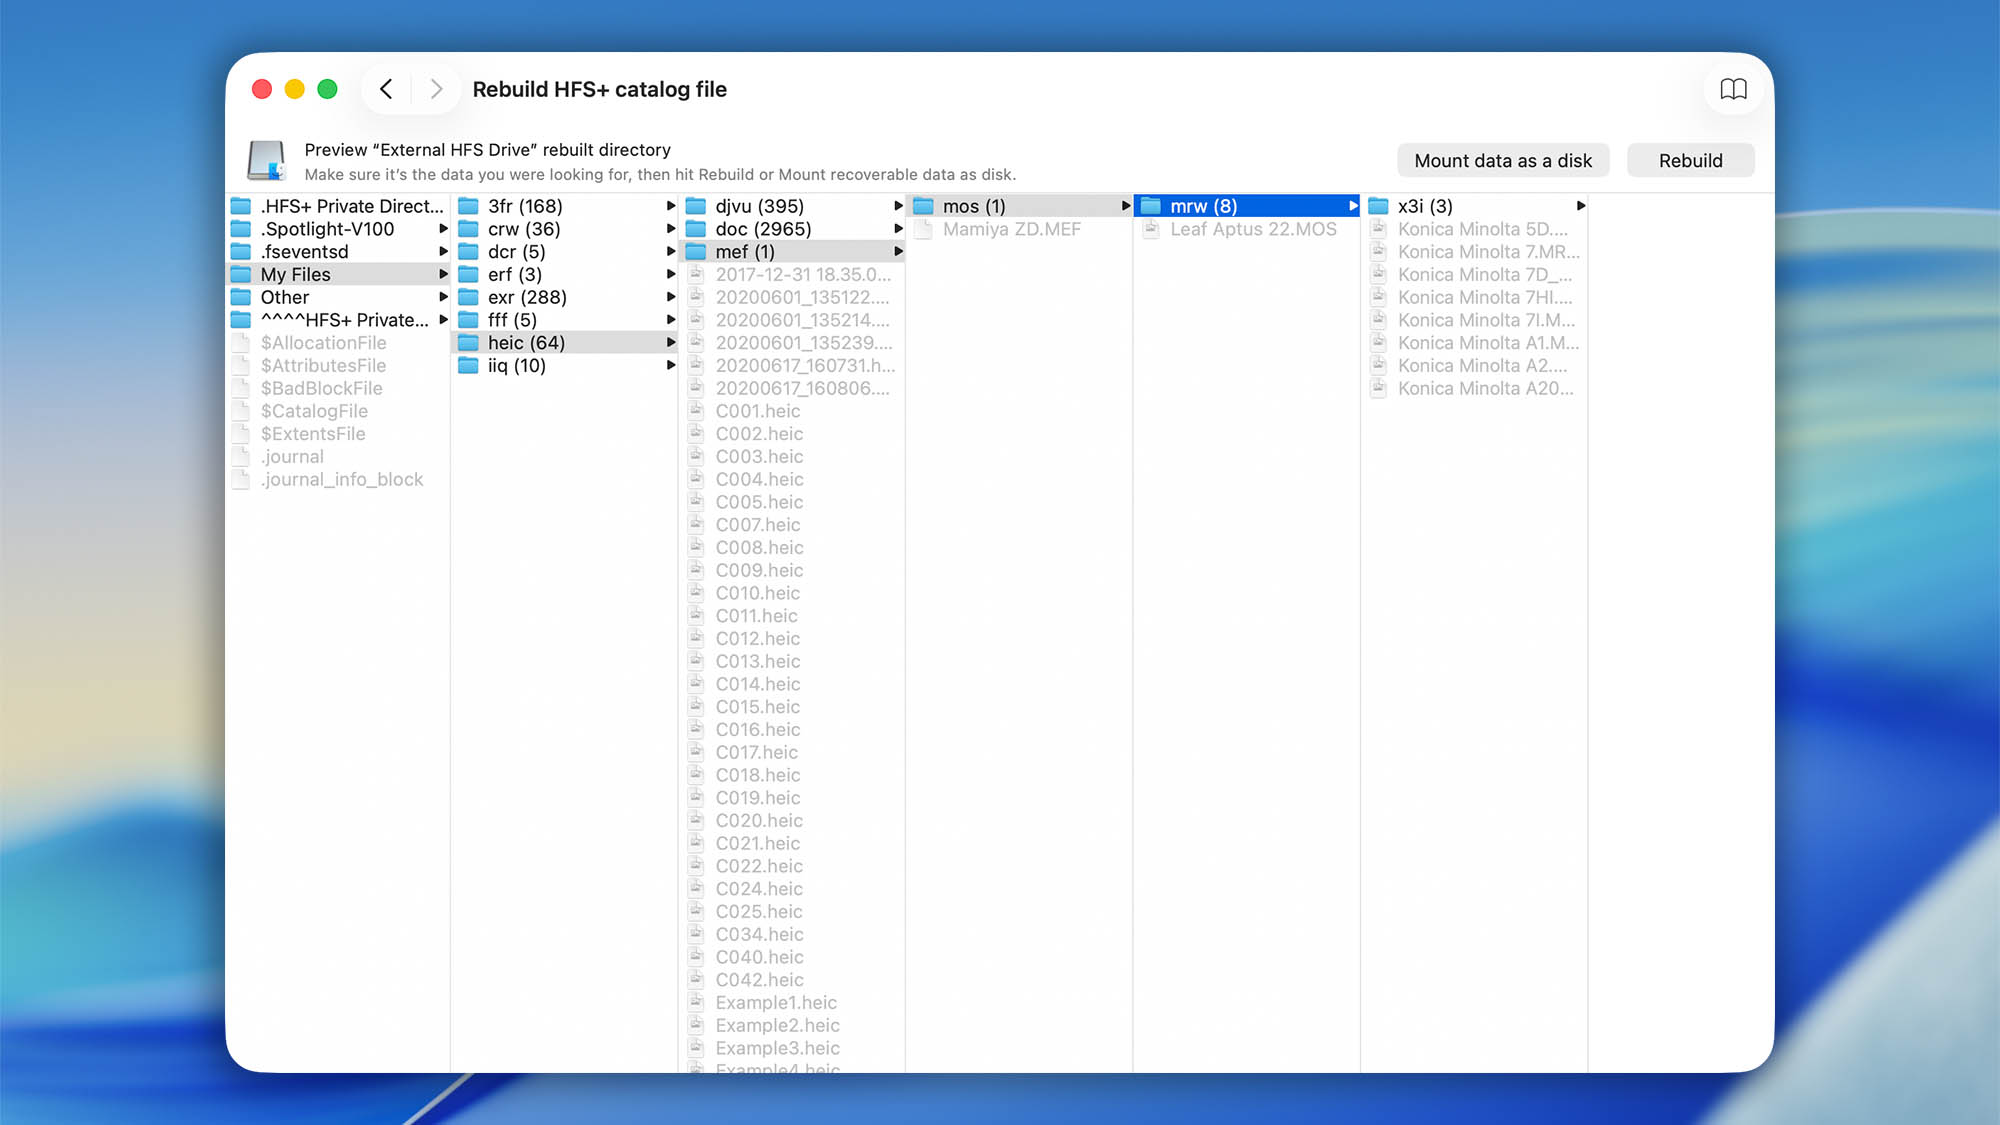Click the back navigation arrow
Viewport: 2000px width, 1125px height.
click(386, 89)
